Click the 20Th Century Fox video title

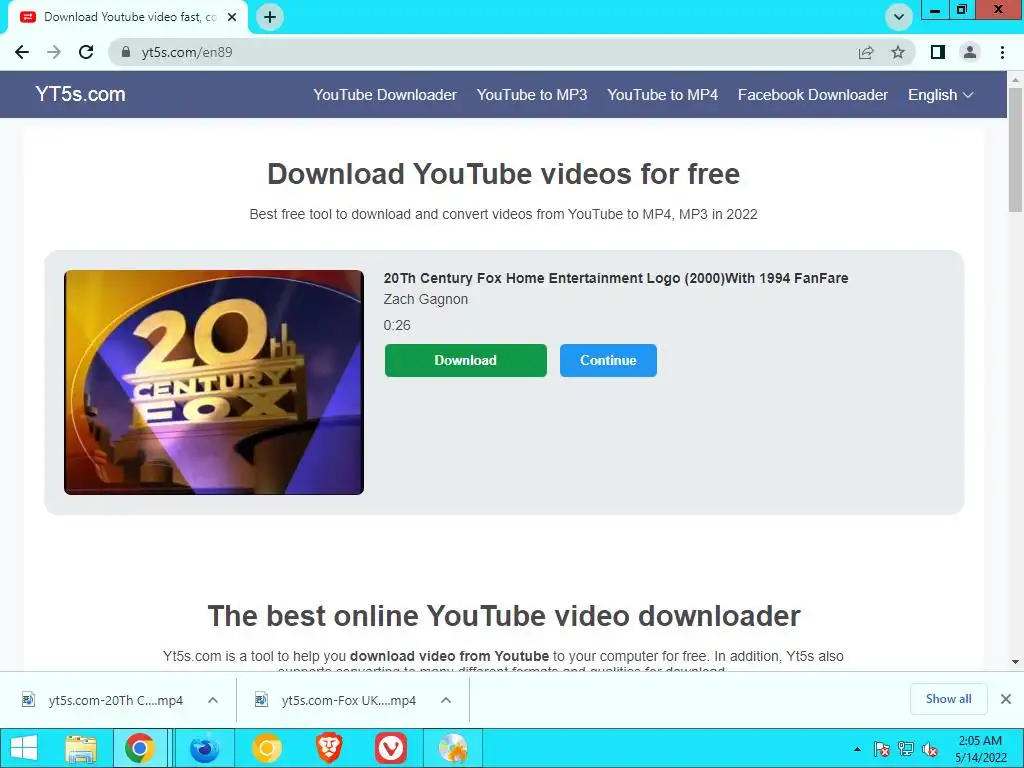(616, 278)
